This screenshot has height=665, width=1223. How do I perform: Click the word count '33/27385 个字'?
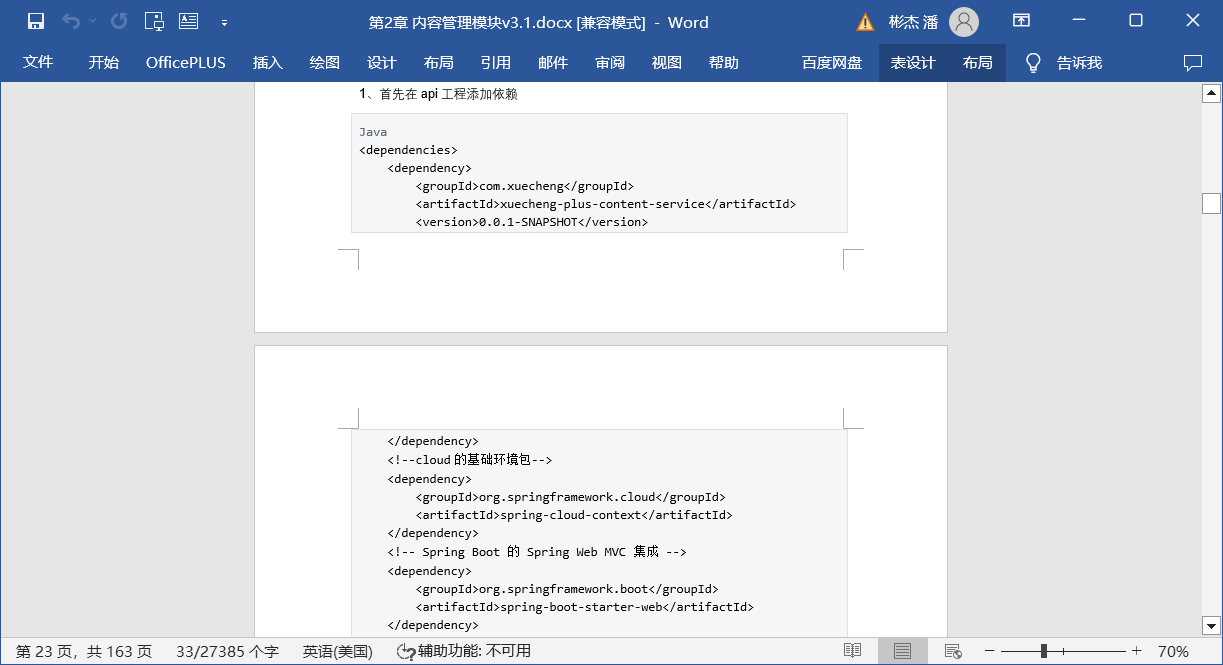[227, 652]
